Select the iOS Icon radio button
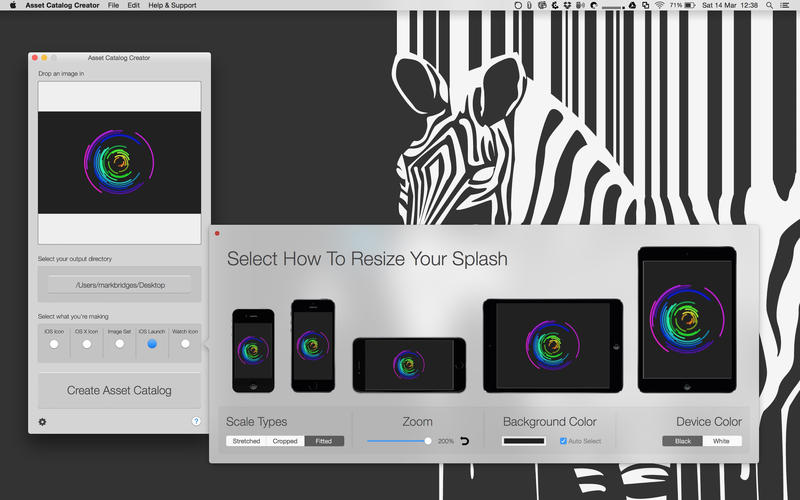The width and height of the screenshot is (800, 500). point(54,344)
